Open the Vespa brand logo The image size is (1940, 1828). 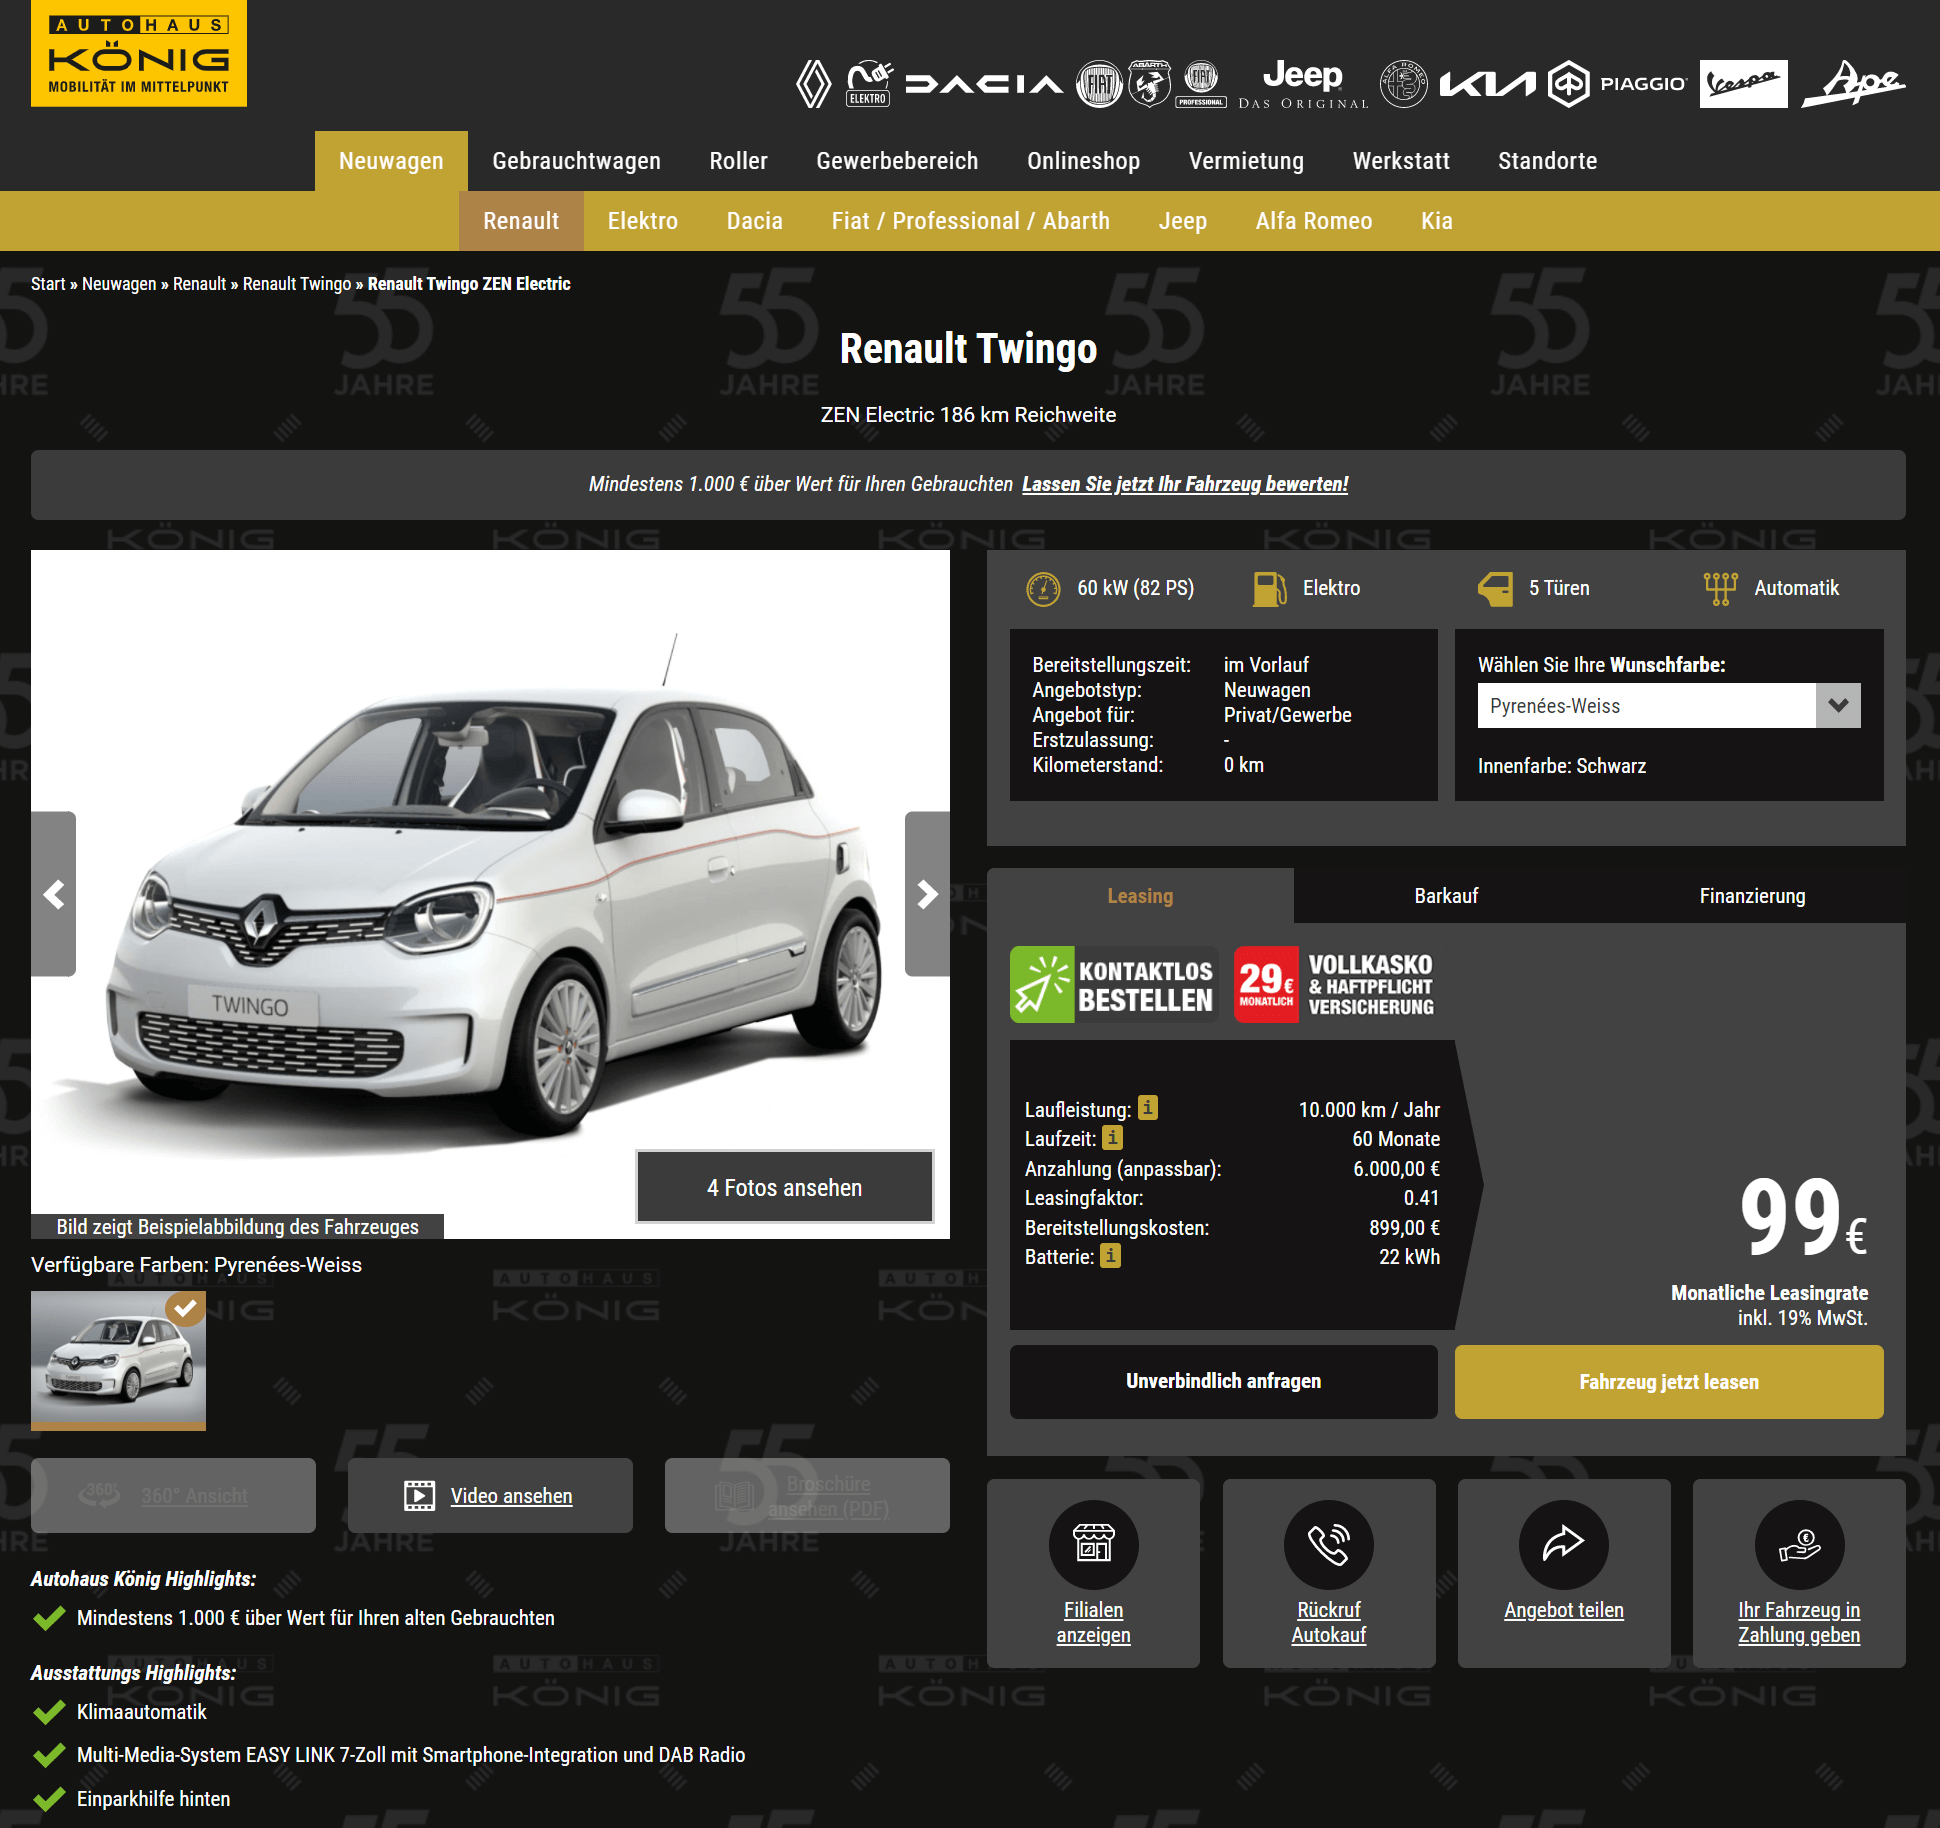(x=1743, y=84)
